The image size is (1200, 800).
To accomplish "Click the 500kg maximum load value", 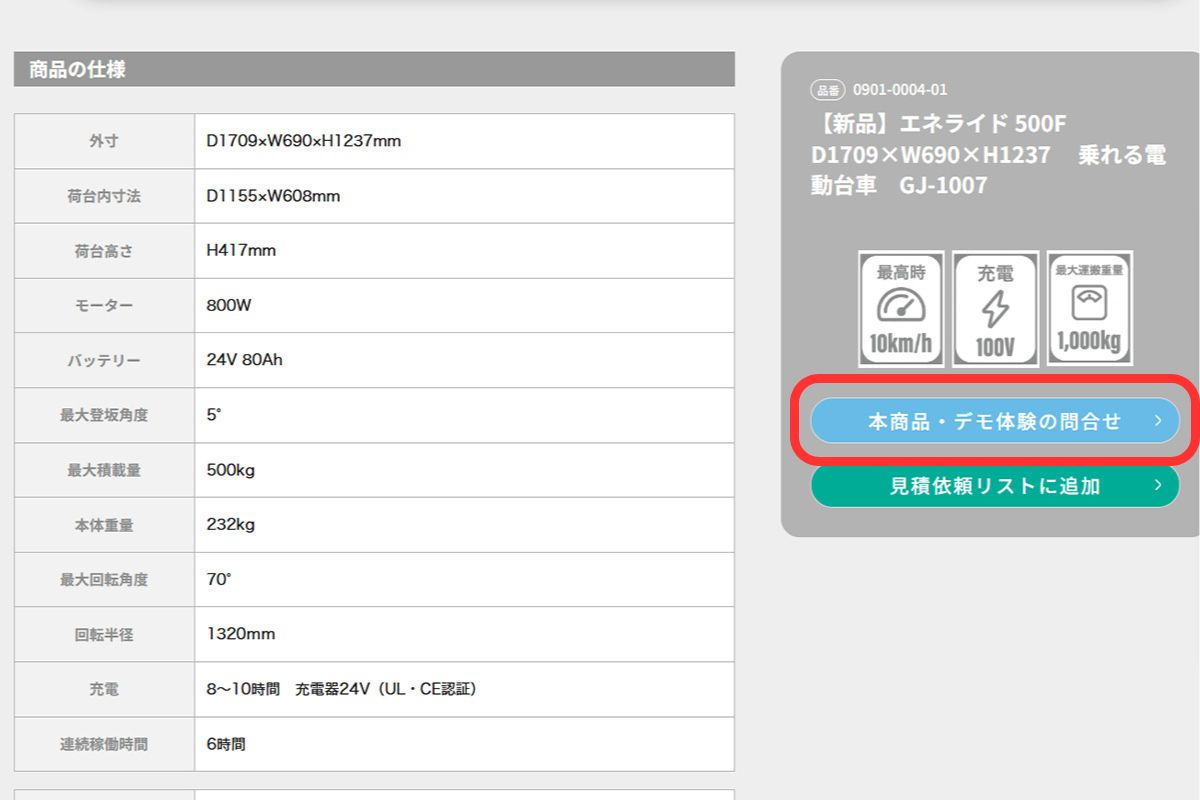I will pyautogui.click(x=230, y=470).
